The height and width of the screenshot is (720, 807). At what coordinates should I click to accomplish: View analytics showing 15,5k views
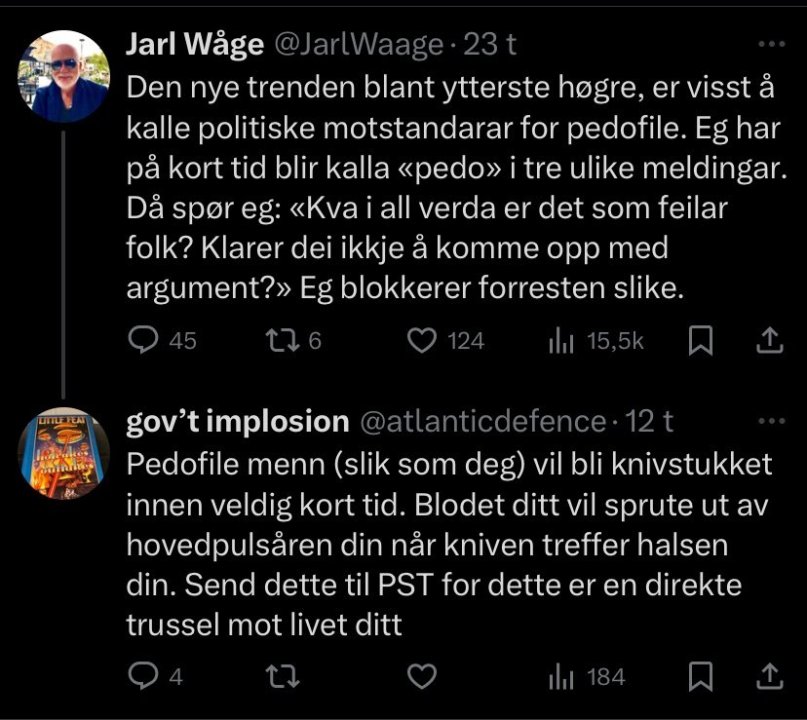pos(558,341)
